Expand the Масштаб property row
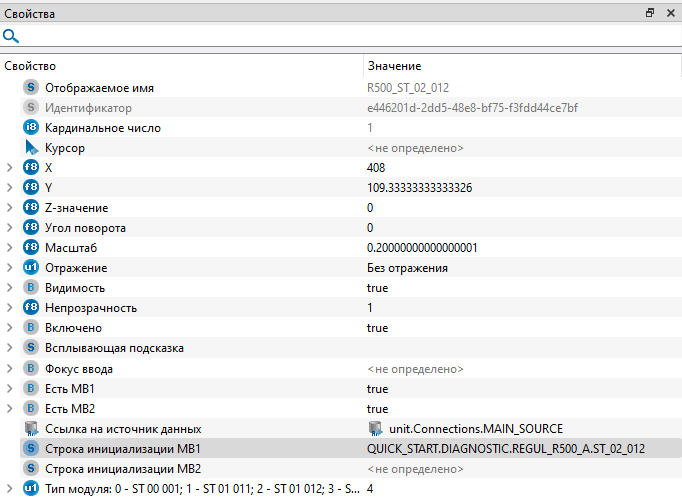The height and width of the screenshot is (499, 682). (9, 248)
